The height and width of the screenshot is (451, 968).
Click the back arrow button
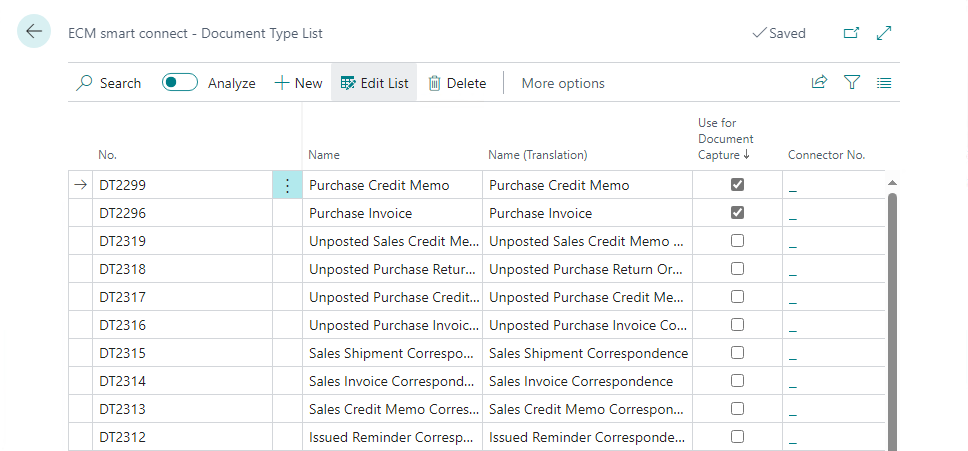[34, 32]
